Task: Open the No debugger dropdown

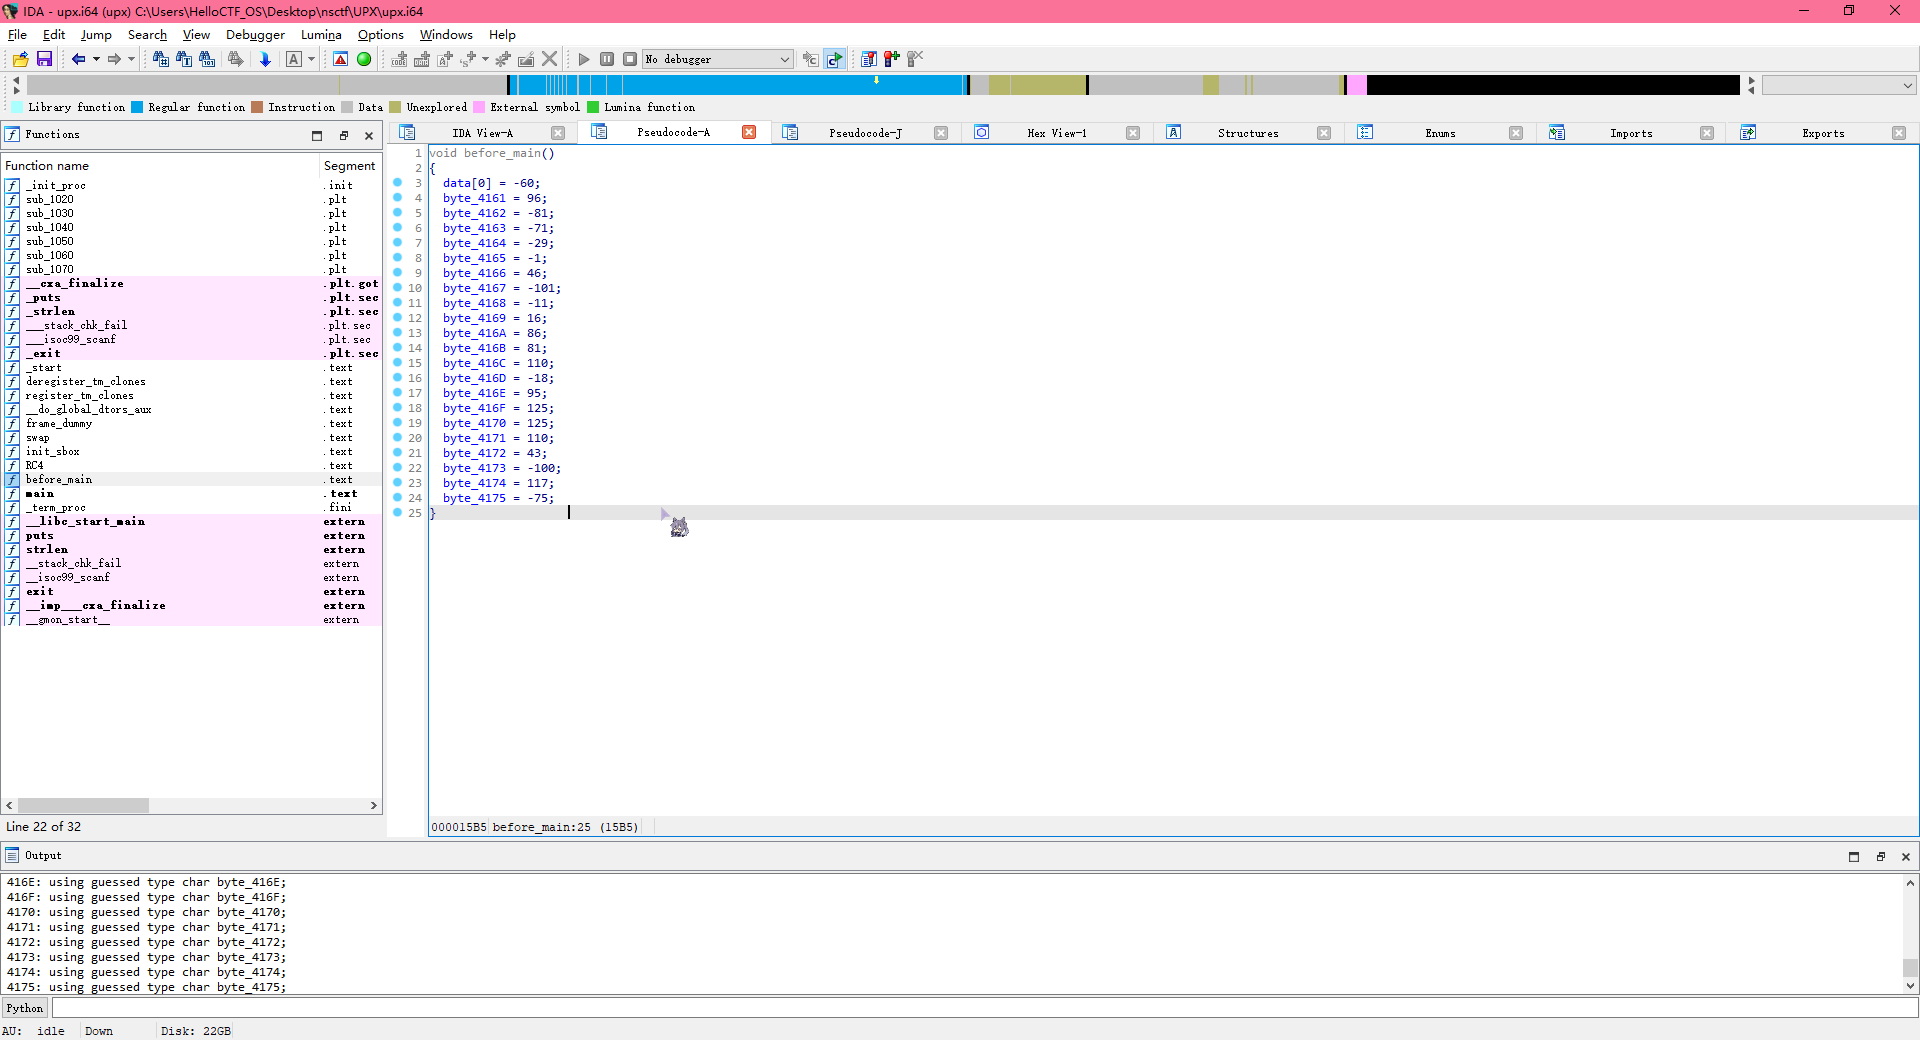Action: pyautogui.click(x=717, y=60)
